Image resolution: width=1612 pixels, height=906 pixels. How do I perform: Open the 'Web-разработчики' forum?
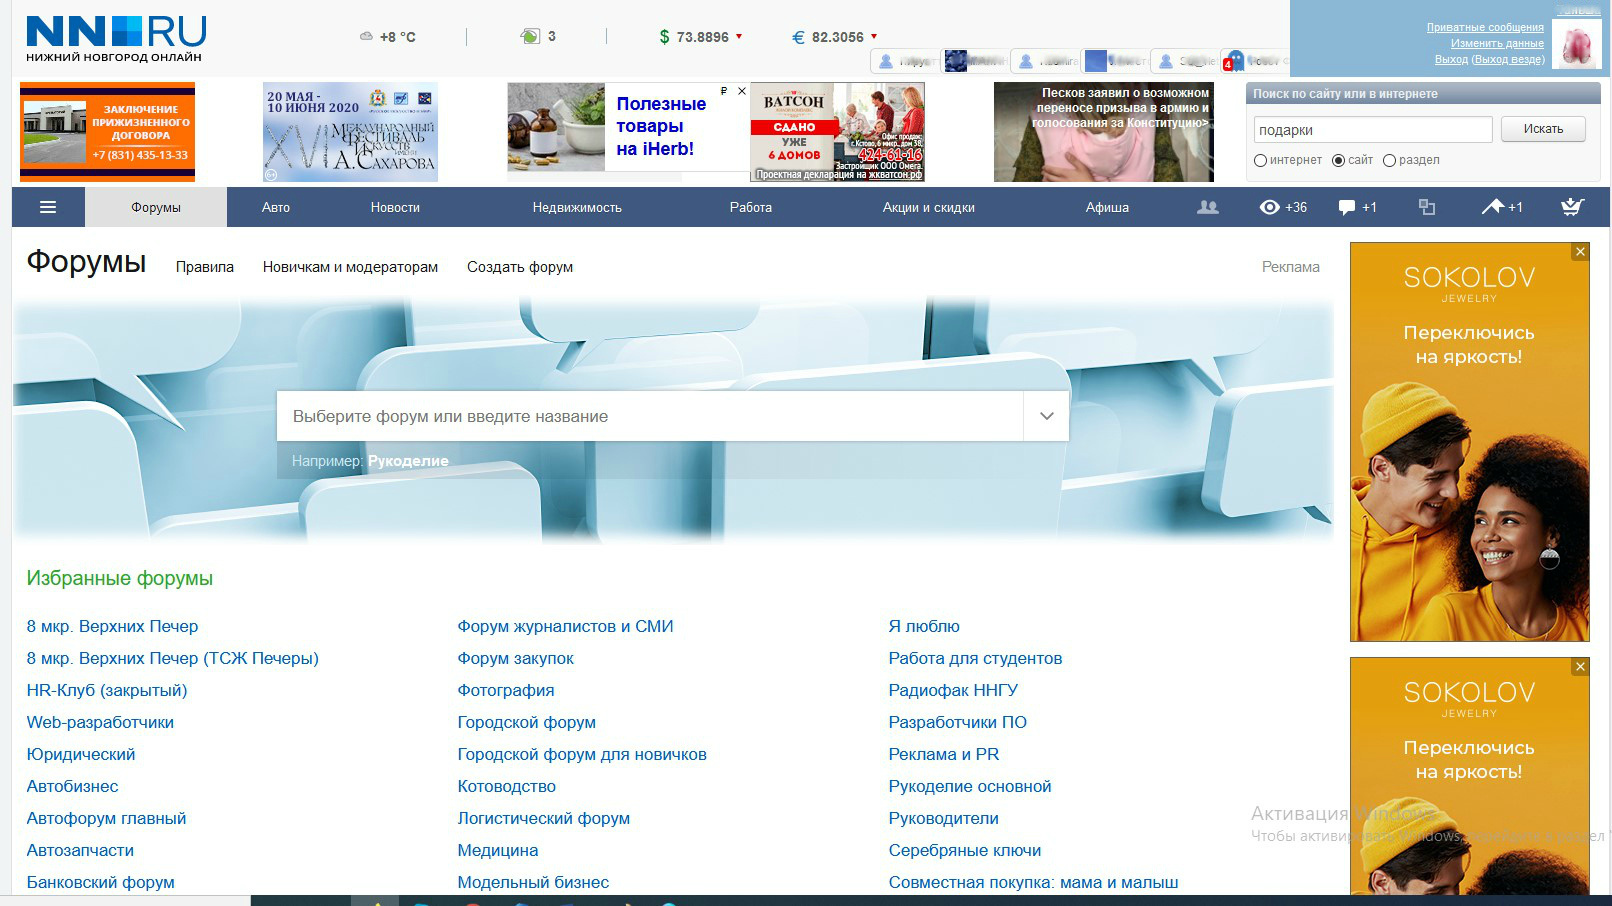(100, 722)
